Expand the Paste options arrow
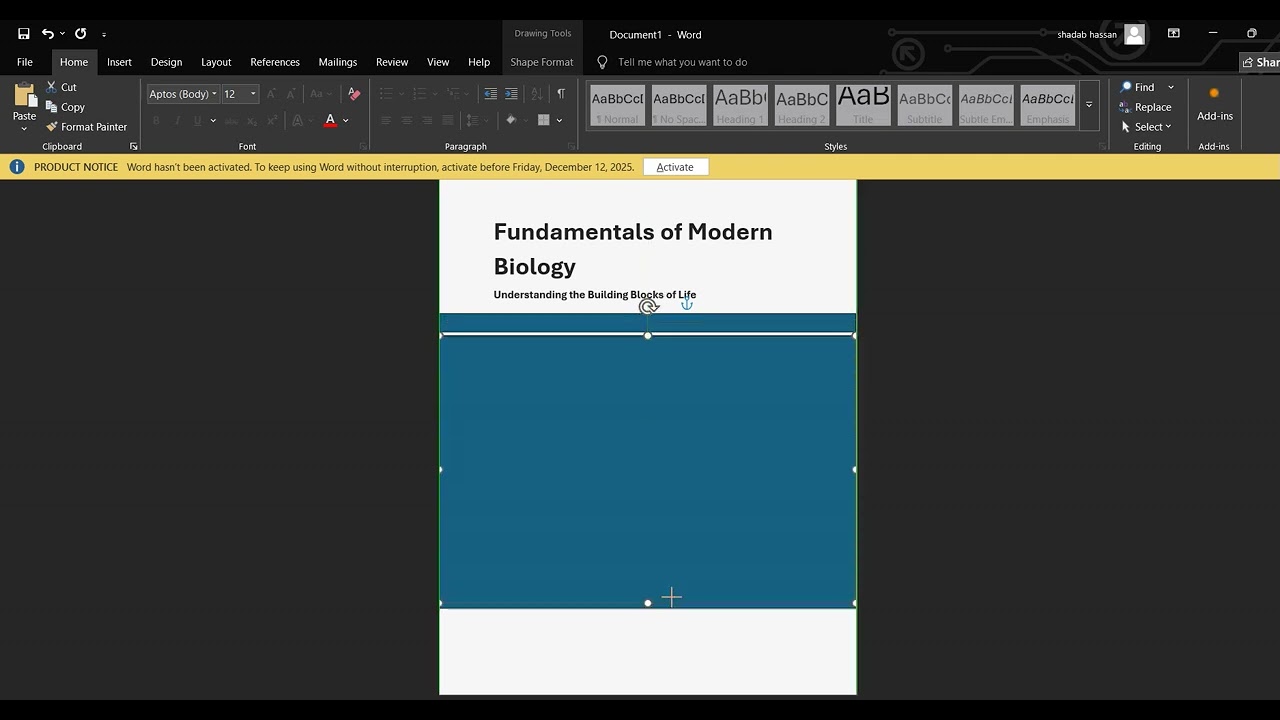Screen dimensions: 1280x720 [24, 128]
